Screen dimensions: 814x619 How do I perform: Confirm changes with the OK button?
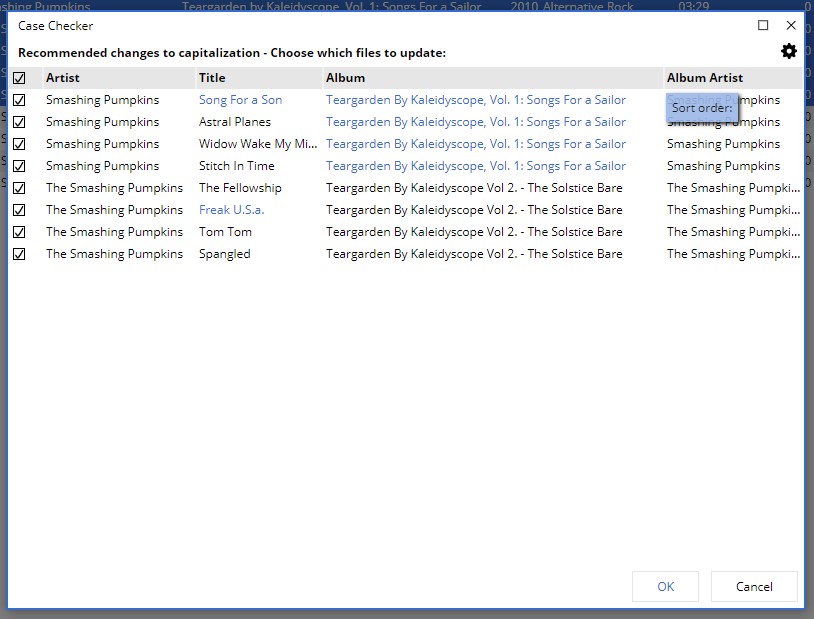(665, 586)
